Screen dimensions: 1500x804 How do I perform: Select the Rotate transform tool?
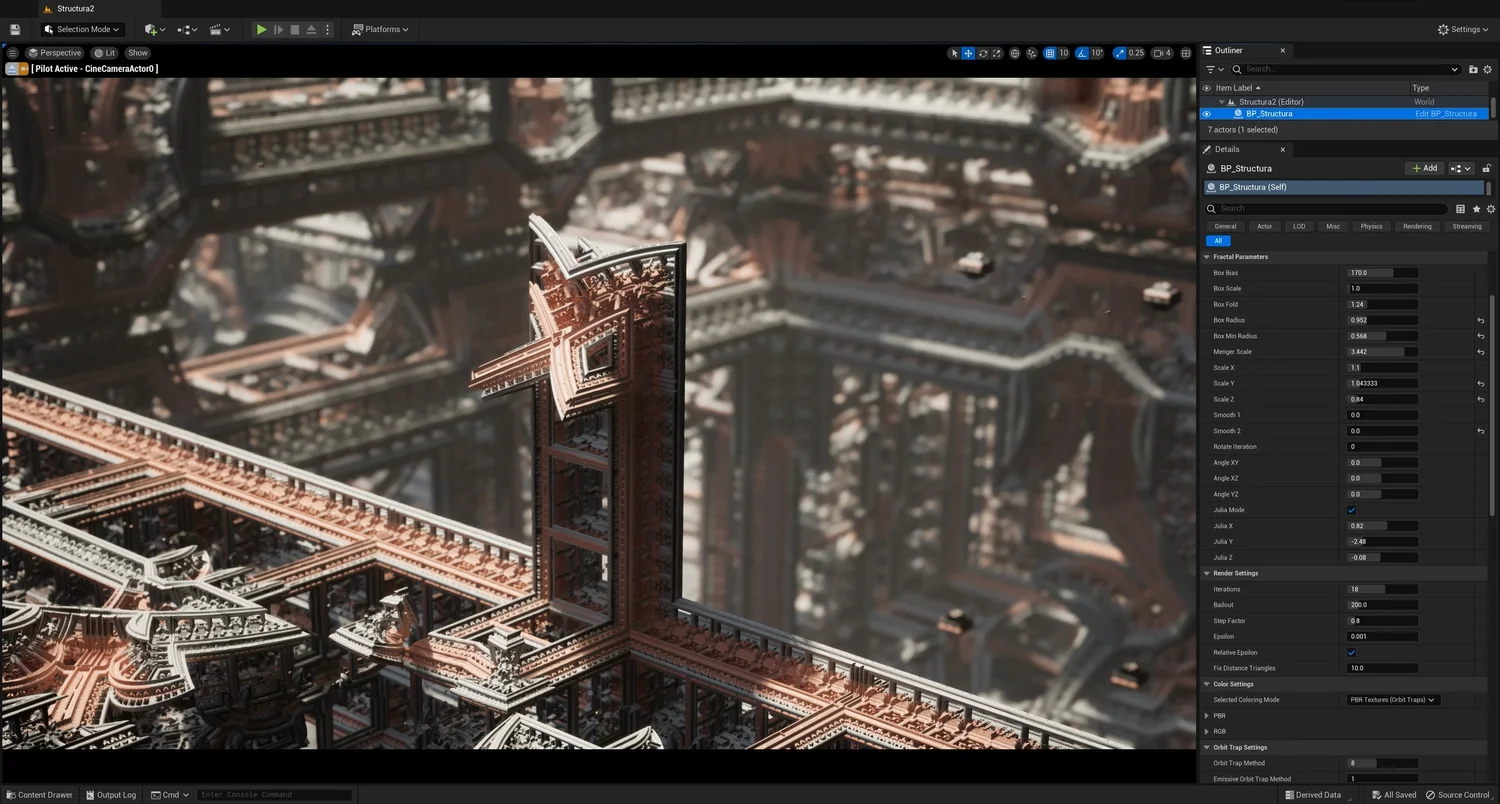coord(983,53)
